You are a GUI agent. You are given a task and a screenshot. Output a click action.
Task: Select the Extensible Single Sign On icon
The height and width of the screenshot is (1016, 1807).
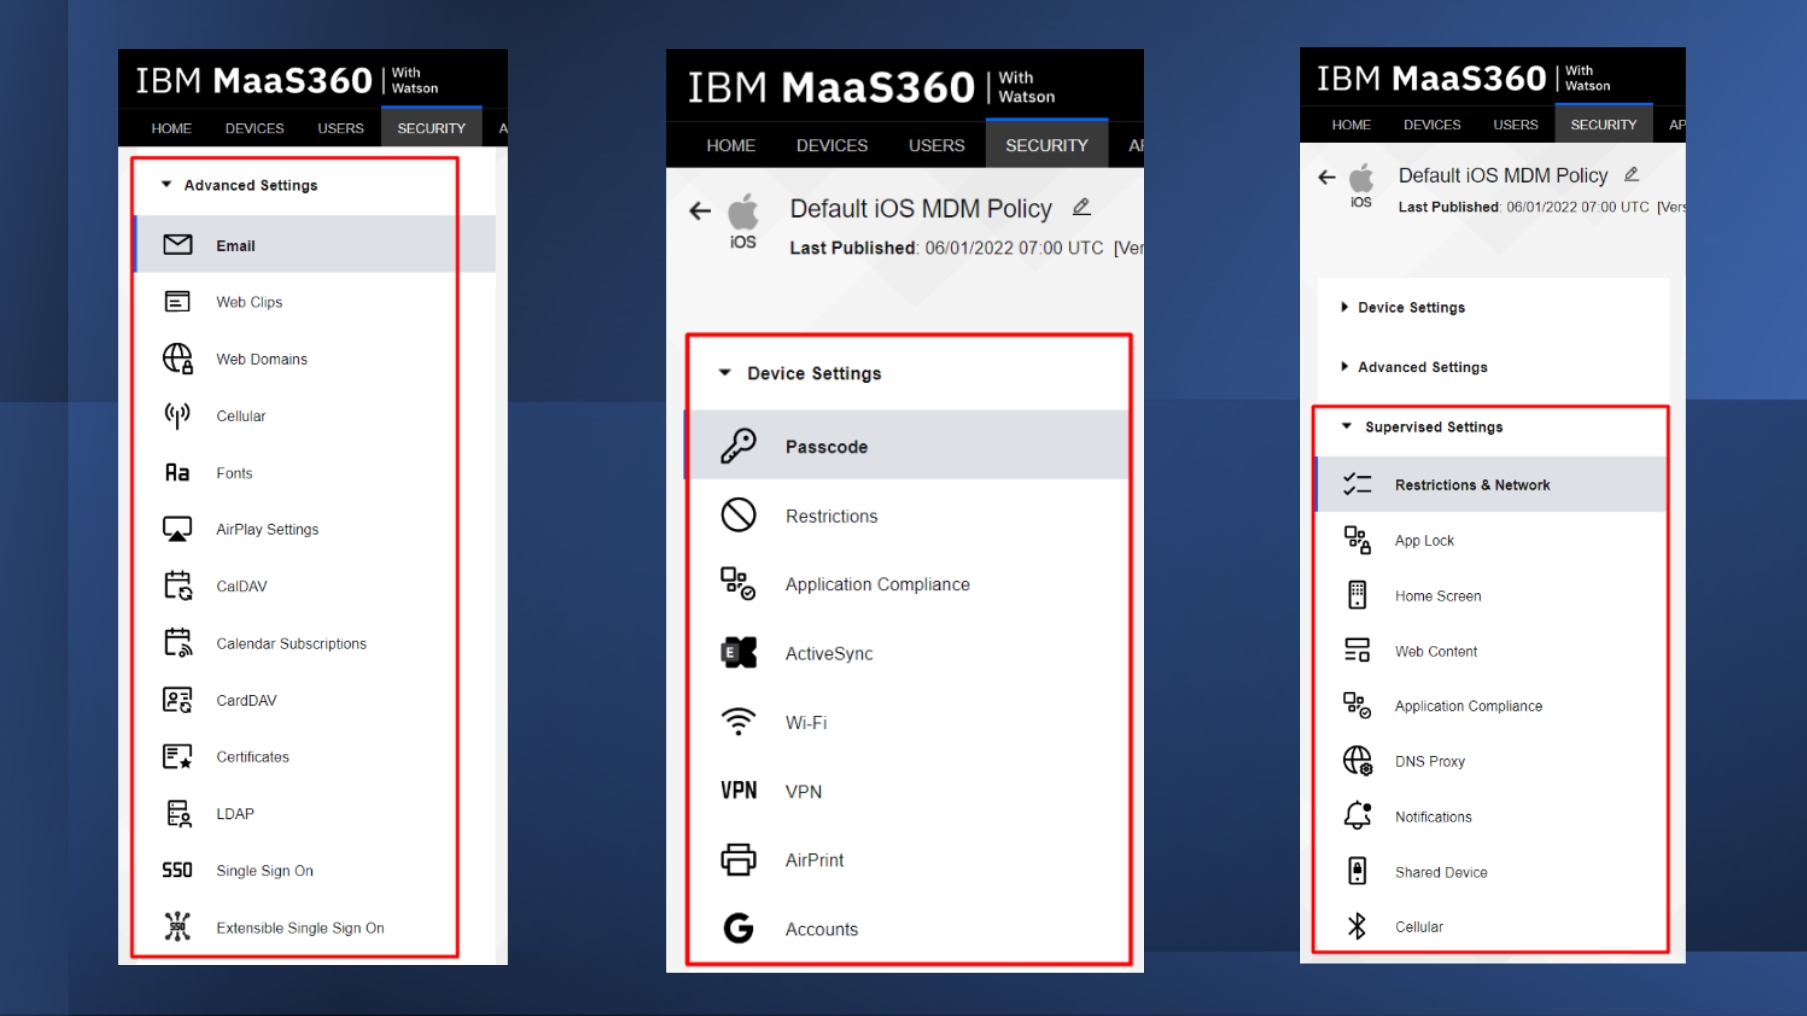[x=177, y=927]
